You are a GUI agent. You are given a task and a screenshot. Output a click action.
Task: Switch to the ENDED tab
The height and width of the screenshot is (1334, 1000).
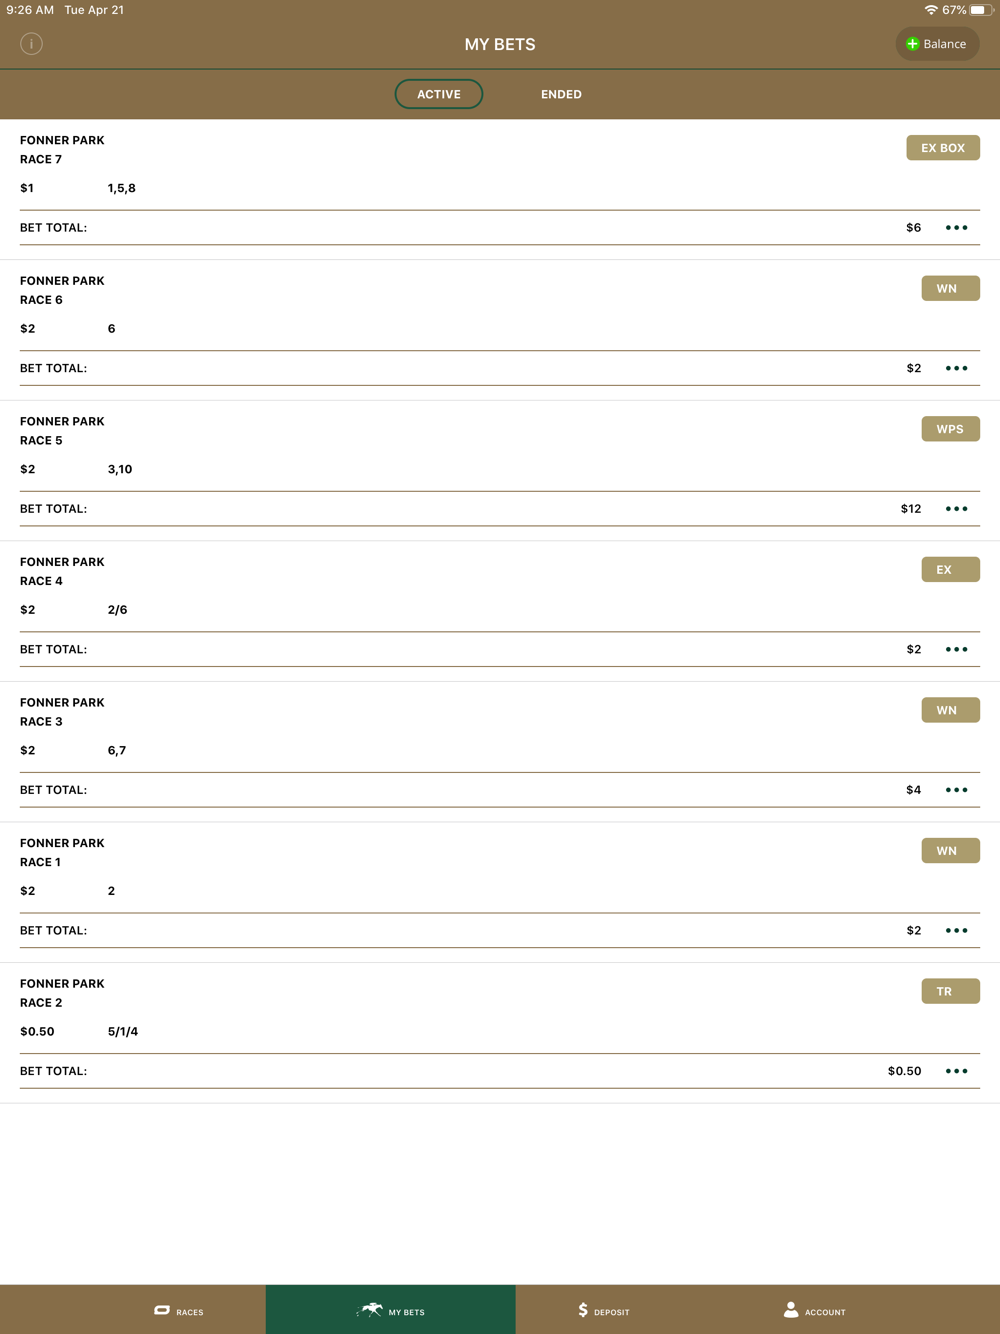click(561, 94)
